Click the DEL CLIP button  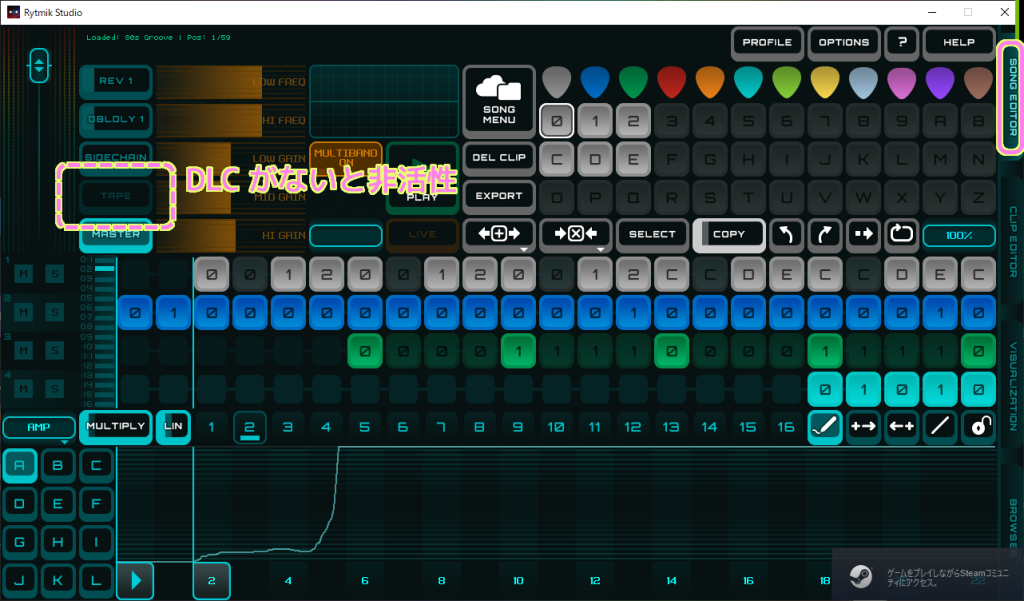(x=499, y=157)
